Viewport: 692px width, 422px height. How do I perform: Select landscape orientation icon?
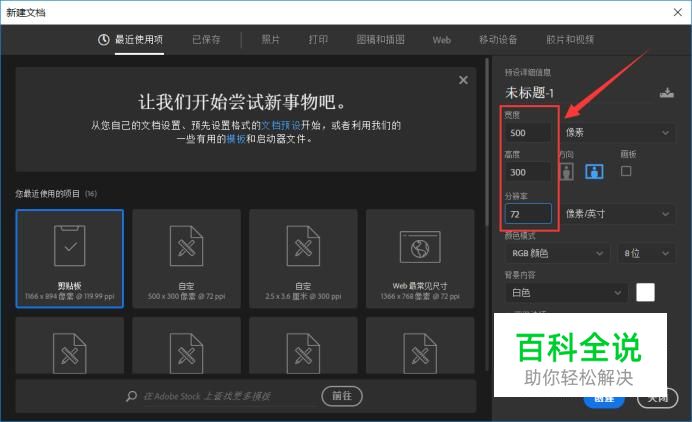[594, 171]
